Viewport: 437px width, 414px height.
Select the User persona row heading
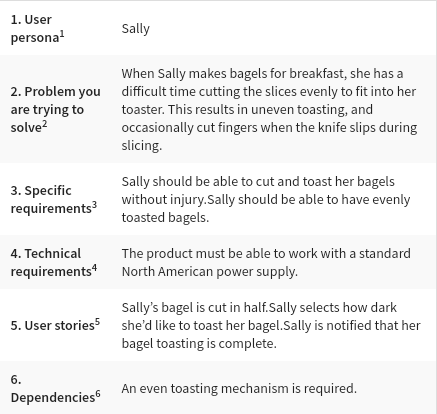tap(37, 29)
